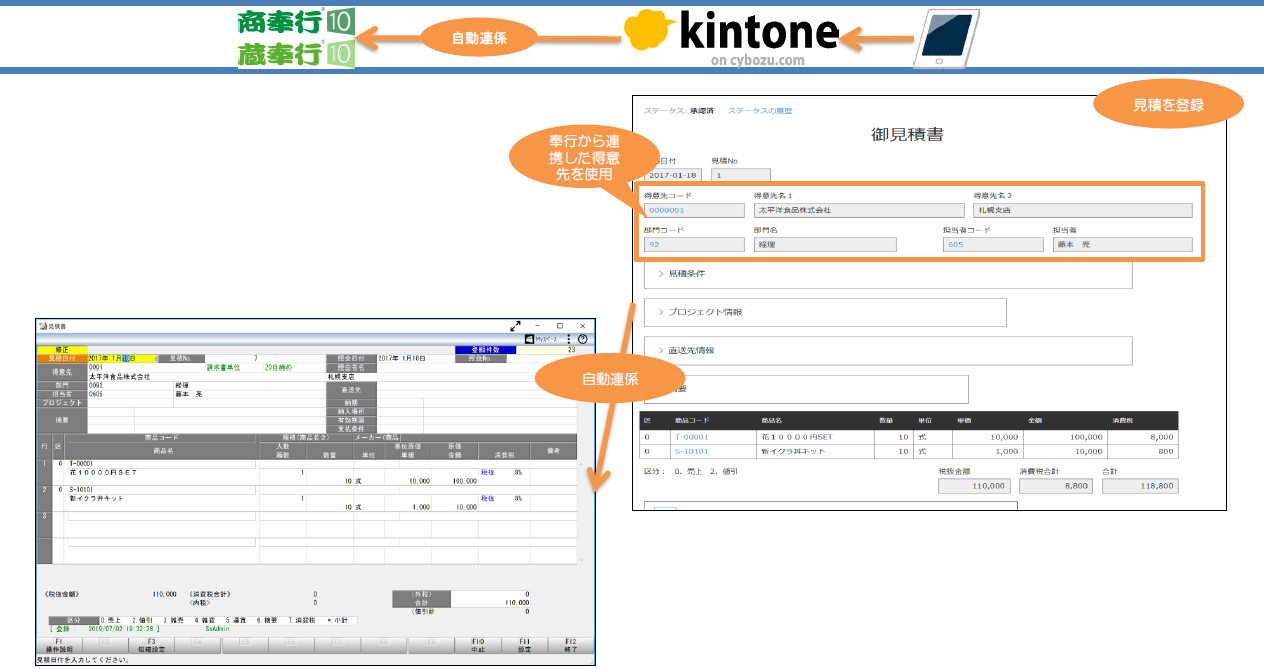Select the 消費税合計 field showing 8,800
The width and height of the screenshot is (1264, 669).
coord(1055,486)
